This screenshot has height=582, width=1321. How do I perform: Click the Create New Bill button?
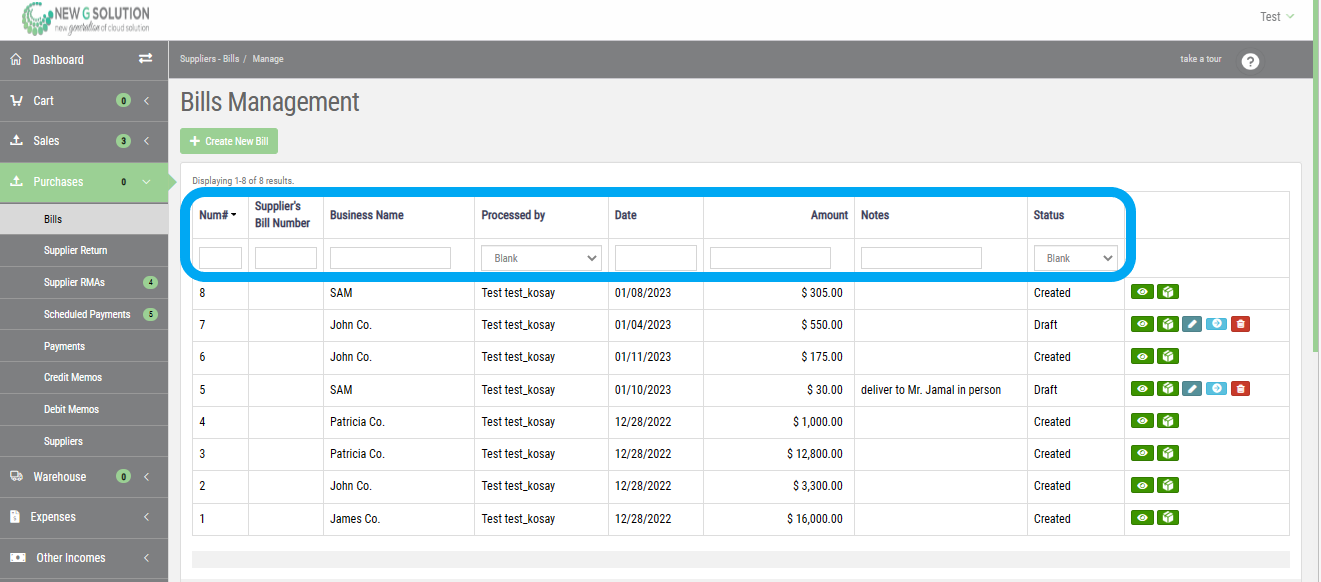coord(229,141)
